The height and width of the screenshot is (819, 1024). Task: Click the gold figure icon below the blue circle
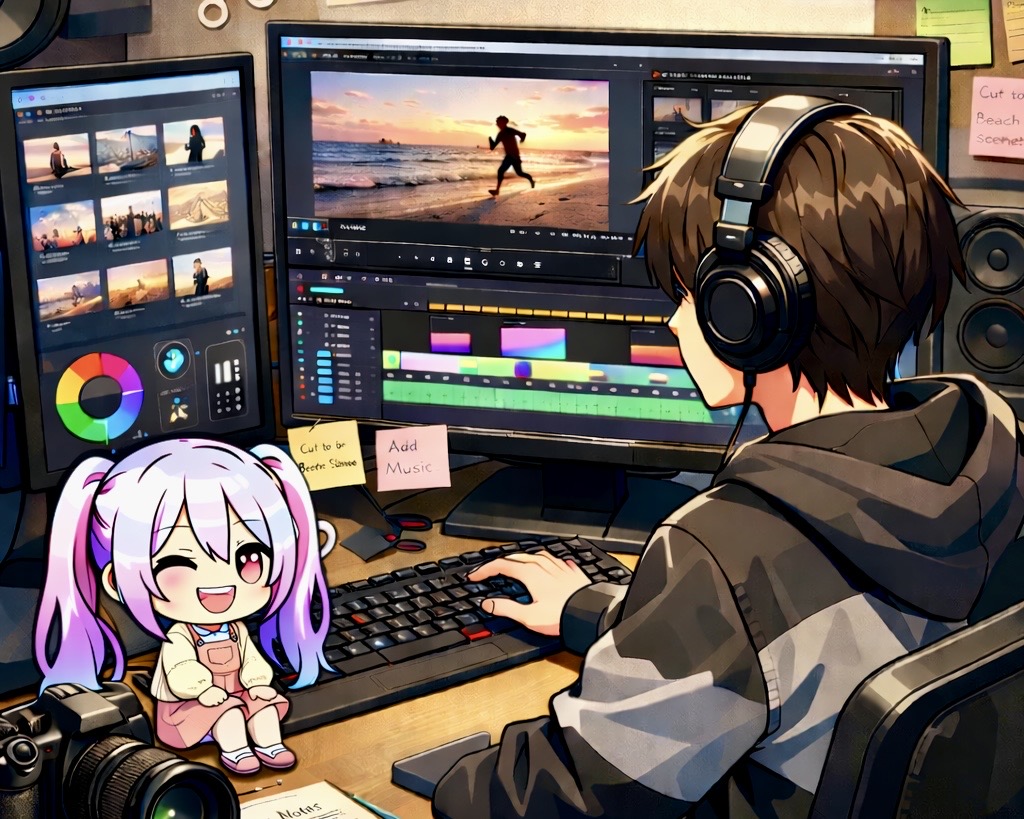pos(178,410)
